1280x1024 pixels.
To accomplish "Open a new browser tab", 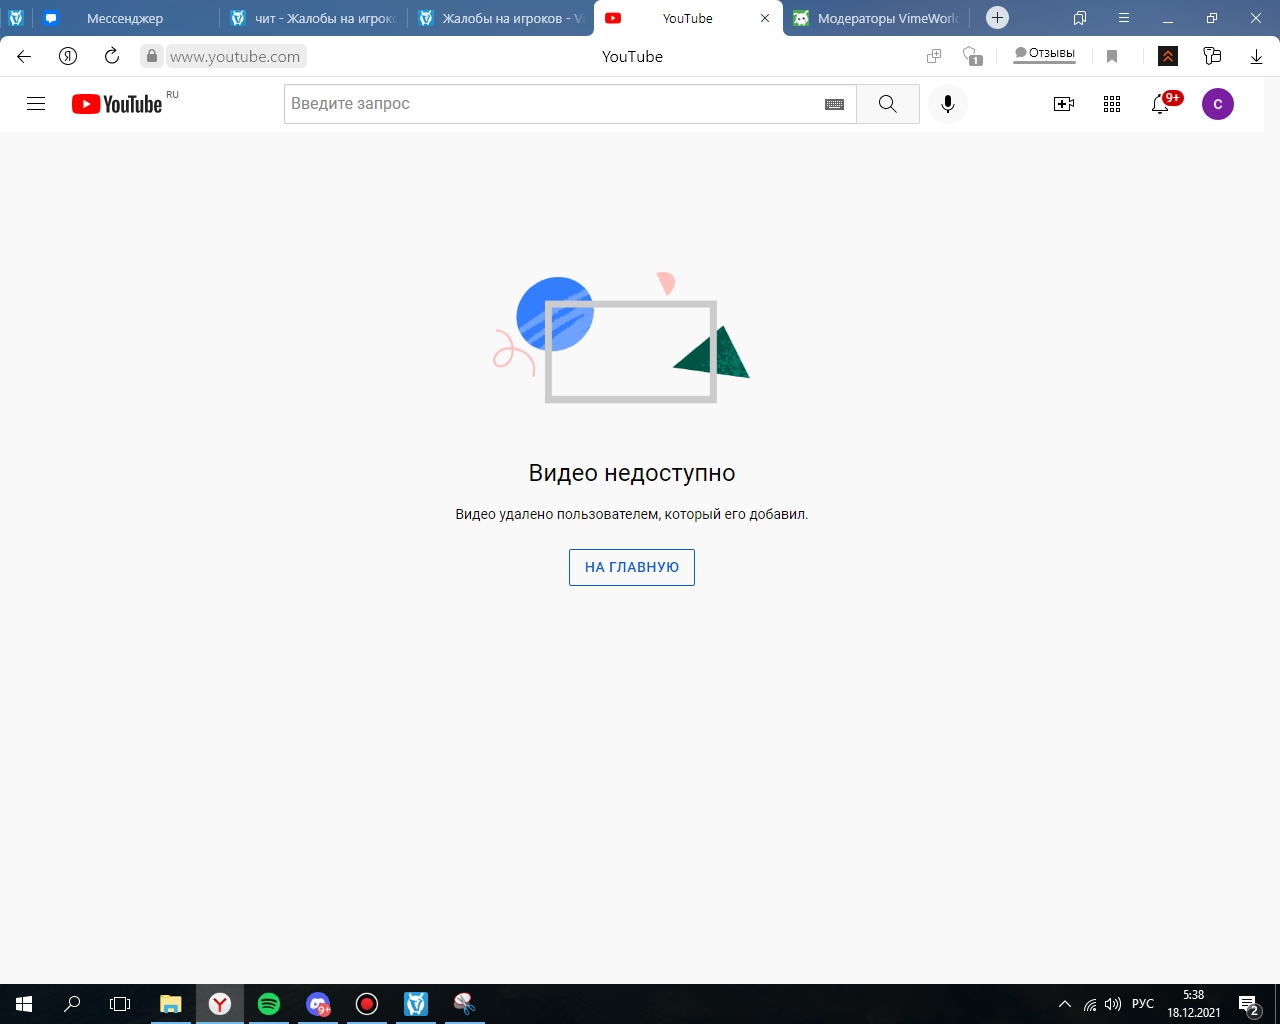I will click(997, 18).
